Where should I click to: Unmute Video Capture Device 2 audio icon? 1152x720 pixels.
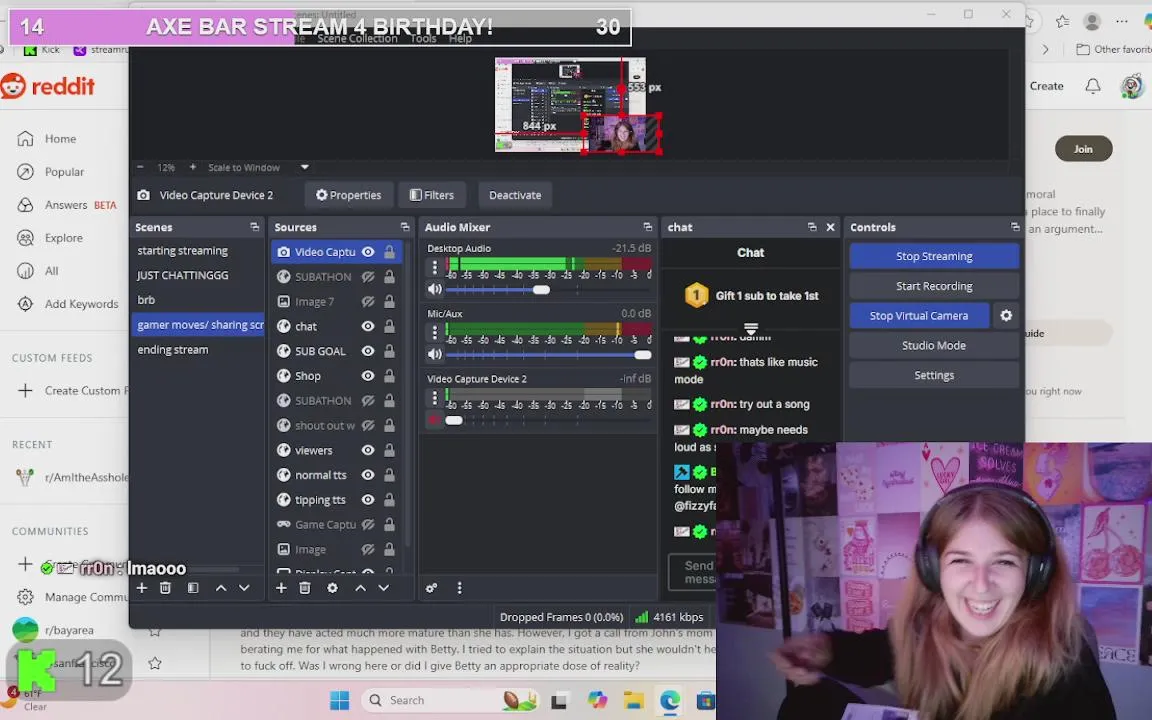433,420
